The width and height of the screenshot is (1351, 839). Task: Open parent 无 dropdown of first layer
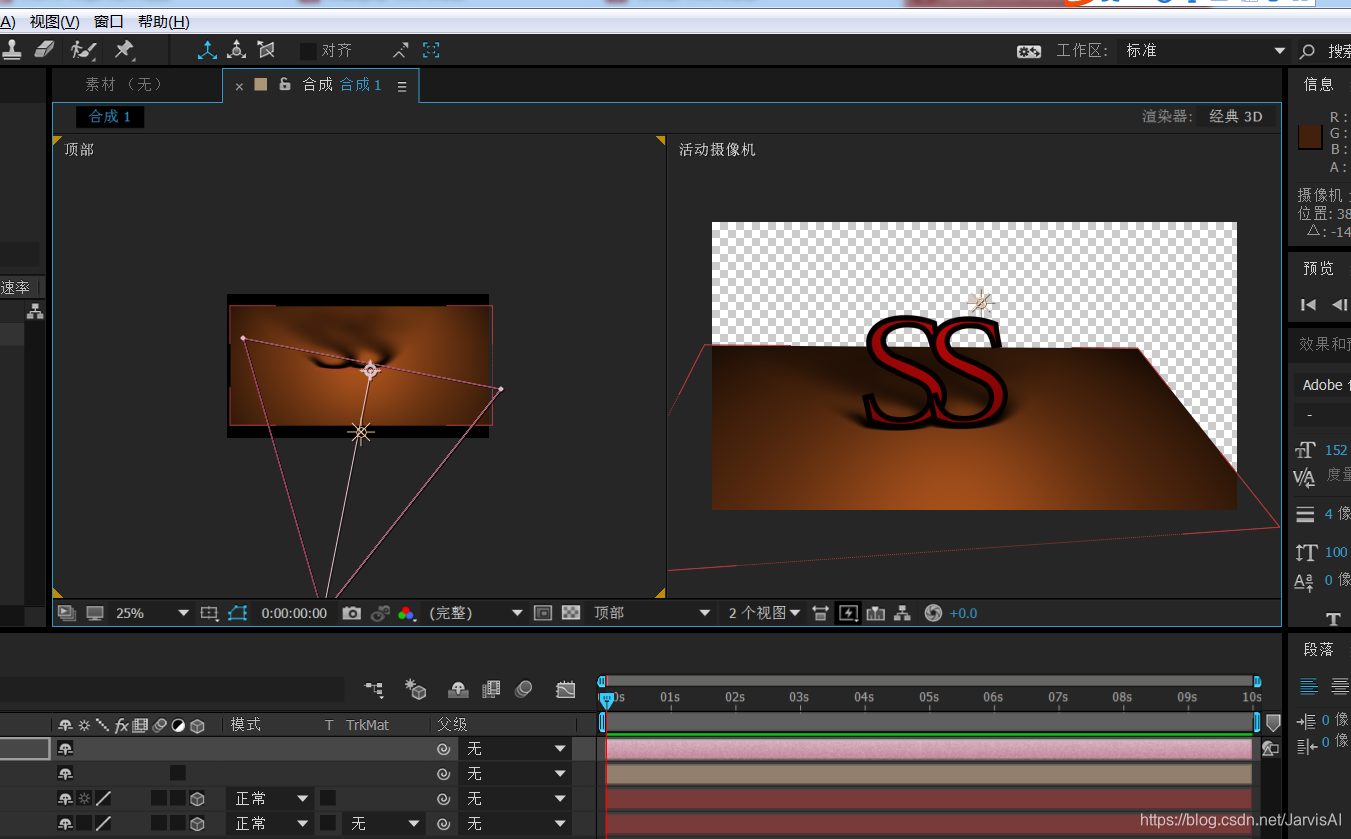pos(516,748)
